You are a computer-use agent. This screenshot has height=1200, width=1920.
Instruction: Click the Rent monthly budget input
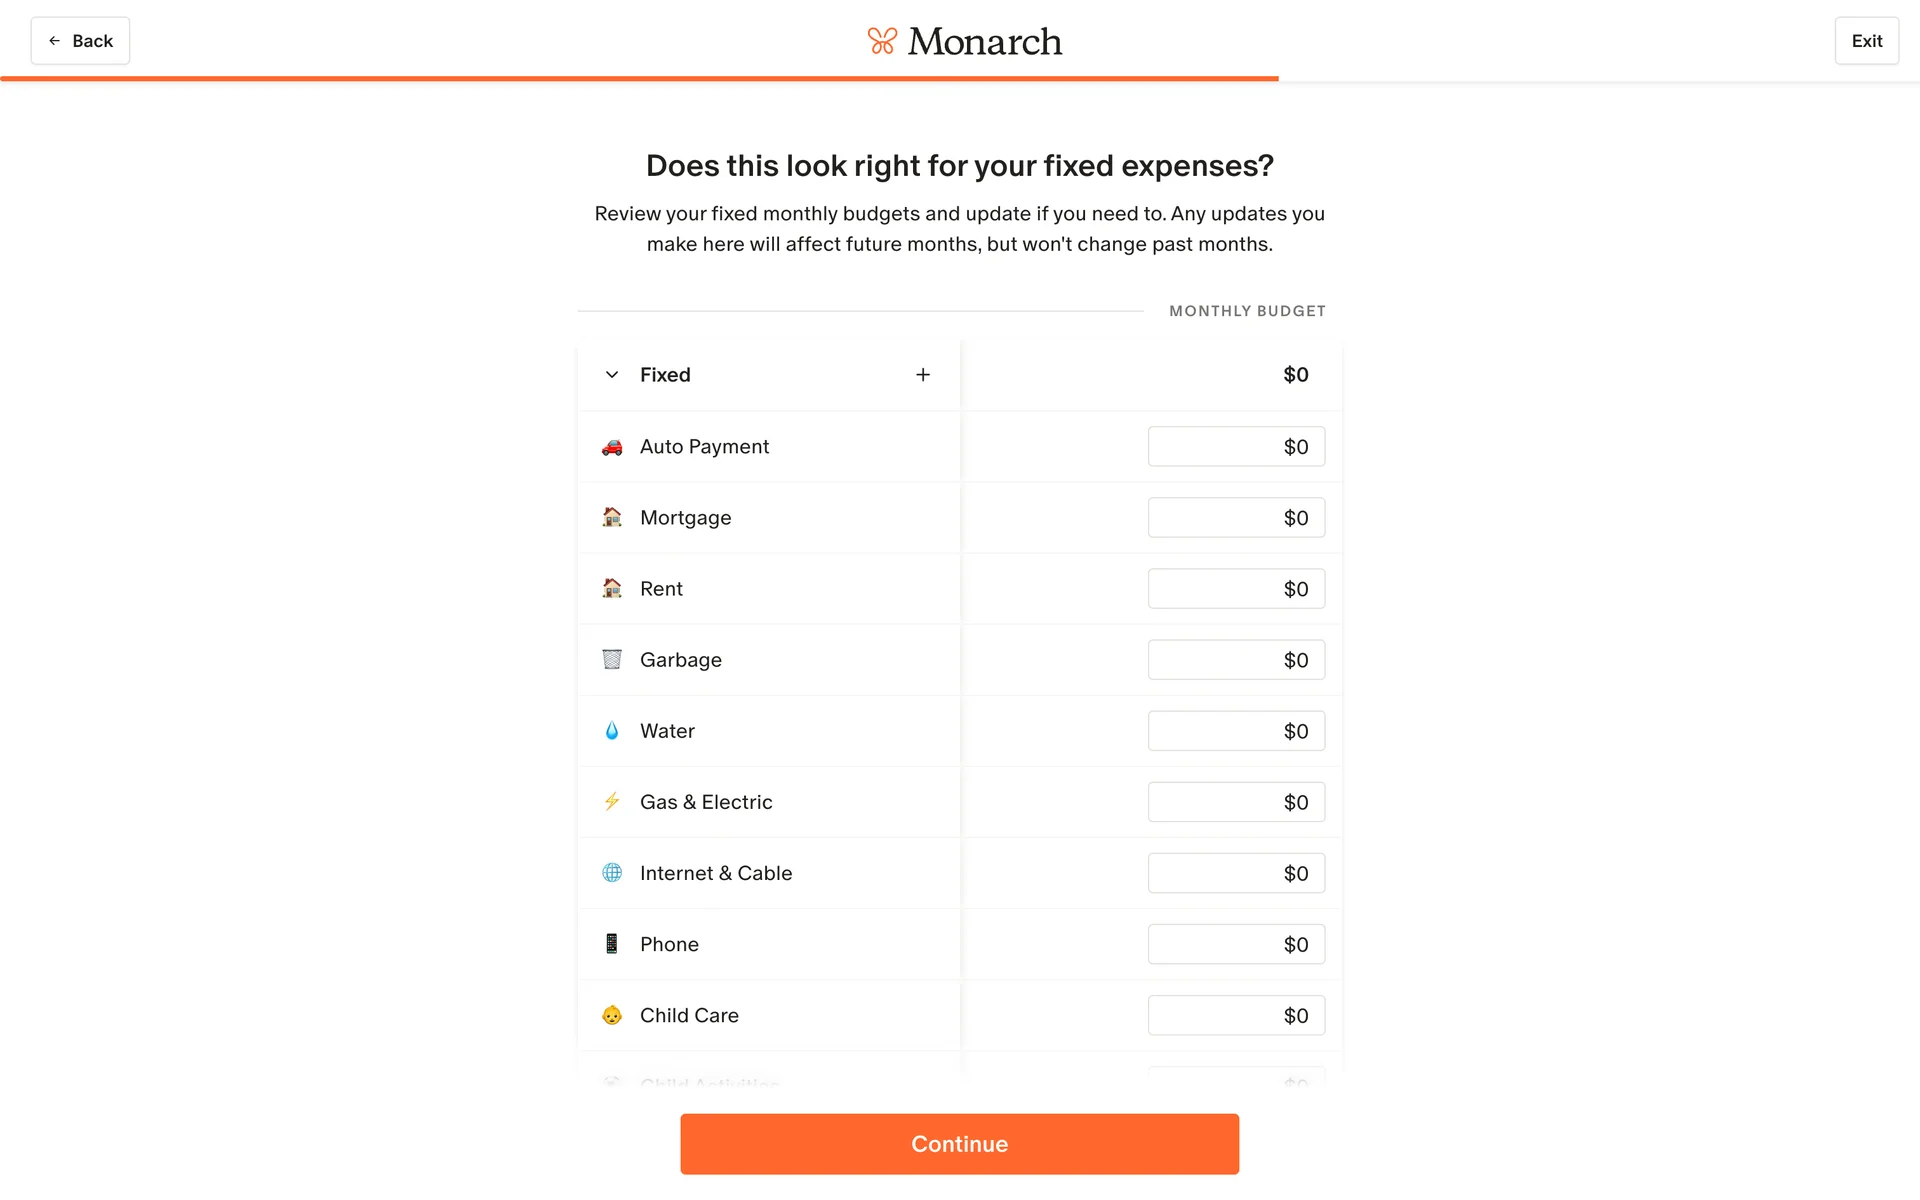(1236, 589)
